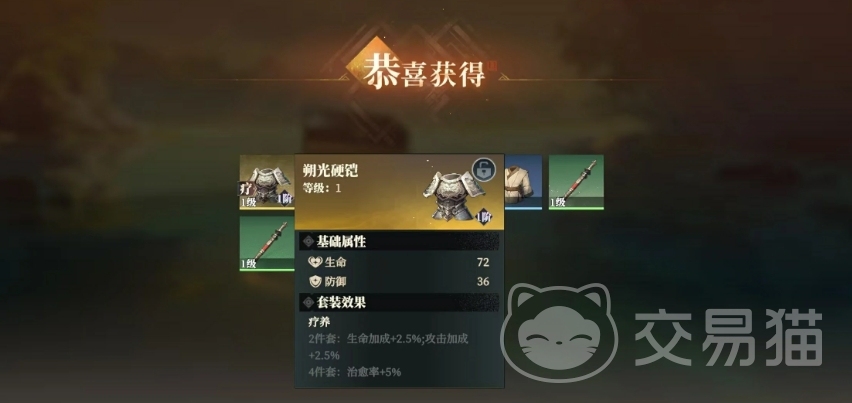The height and width of the screenshot is (403, 852).
Task: Click the 交易猫 cat logo
Action: coord(560,332)
